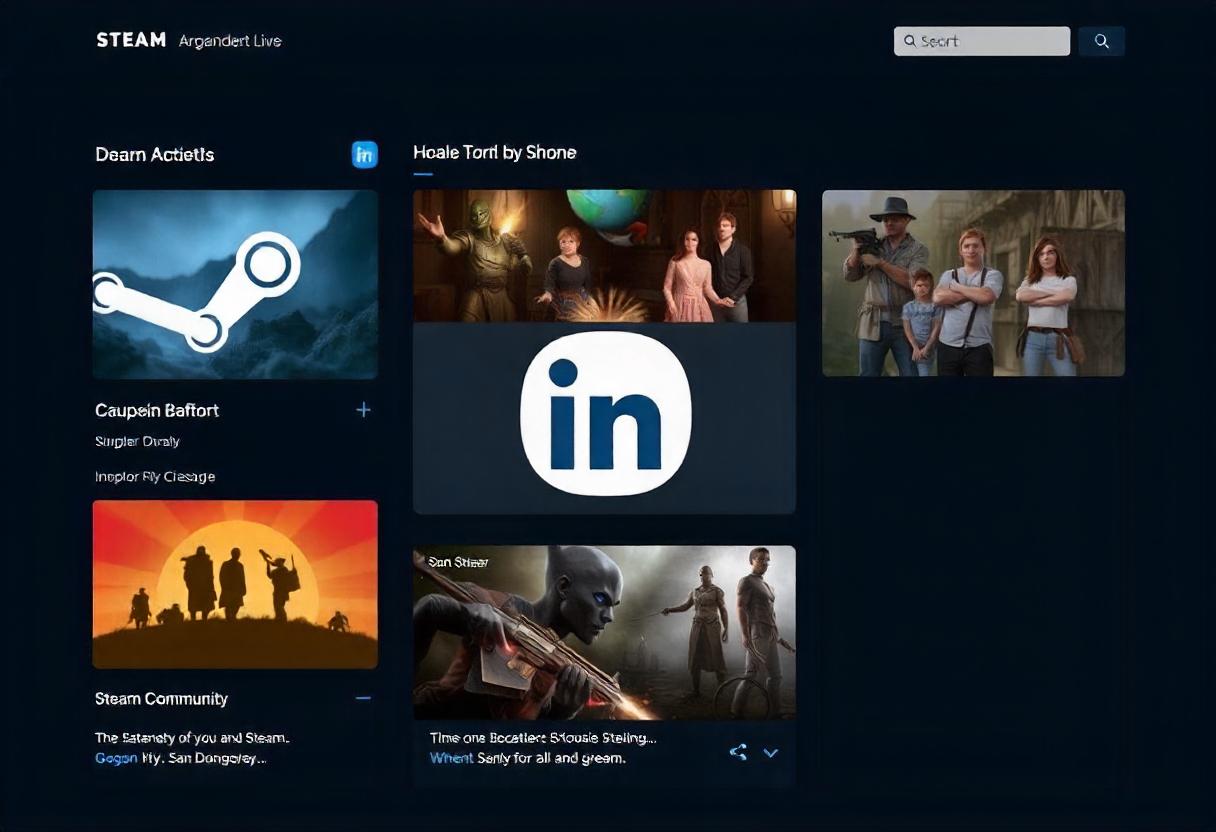This screenshot has width=1216, height=832.
Task: Open the Singler Diraly entry
Action: [137, 441]
